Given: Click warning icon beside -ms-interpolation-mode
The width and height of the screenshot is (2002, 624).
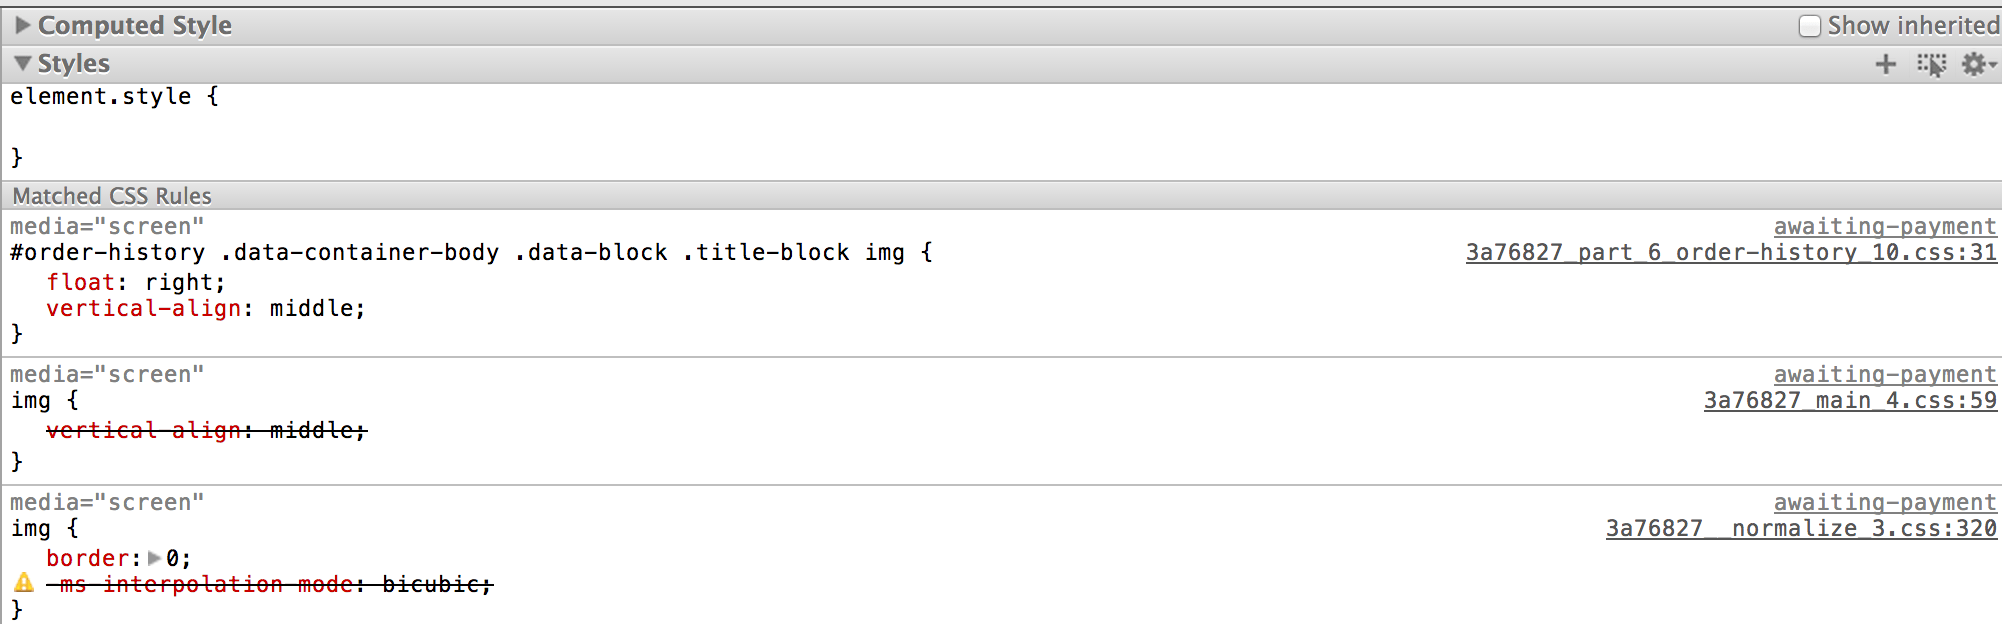Looking at the screenshot, I should [x=22, y=583].
